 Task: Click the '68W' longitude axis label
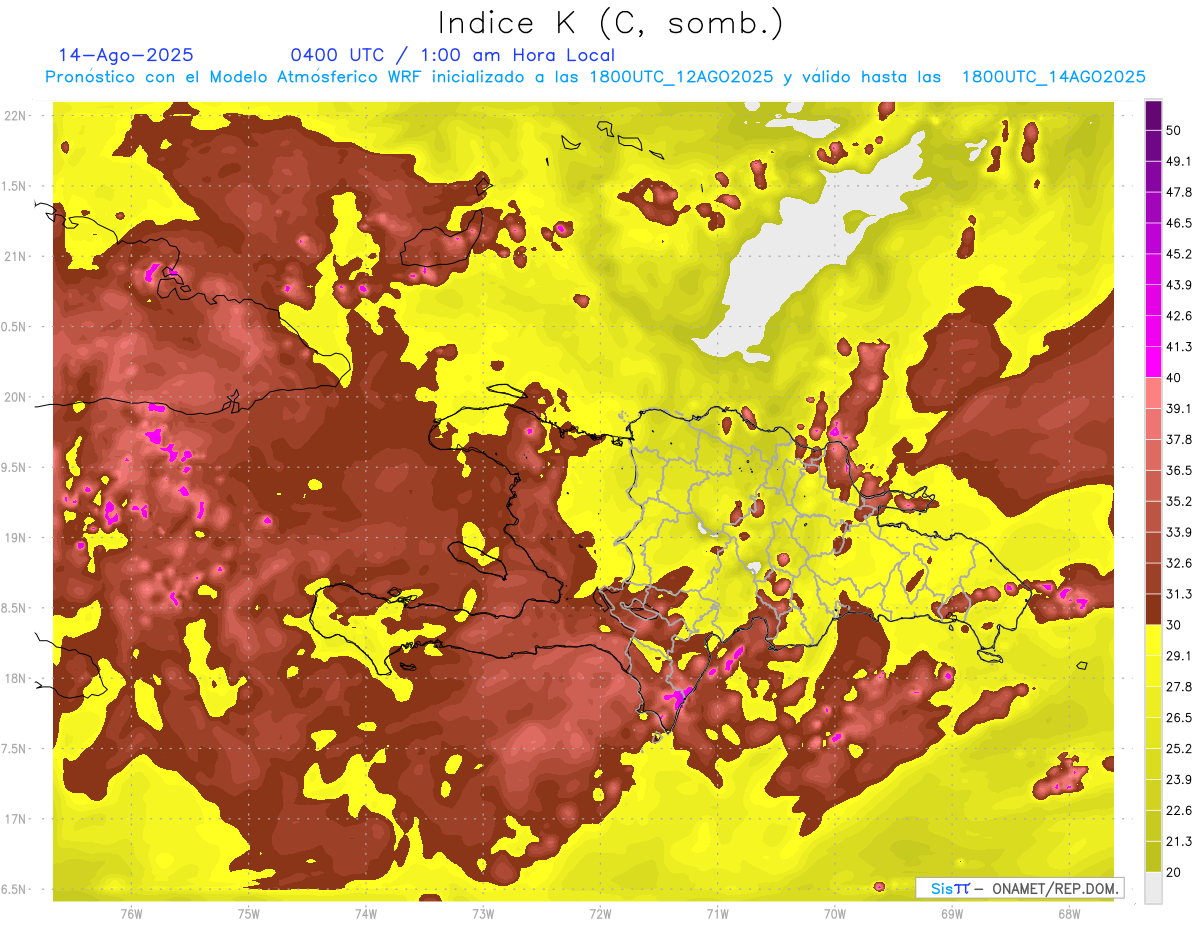point(1068,914)
